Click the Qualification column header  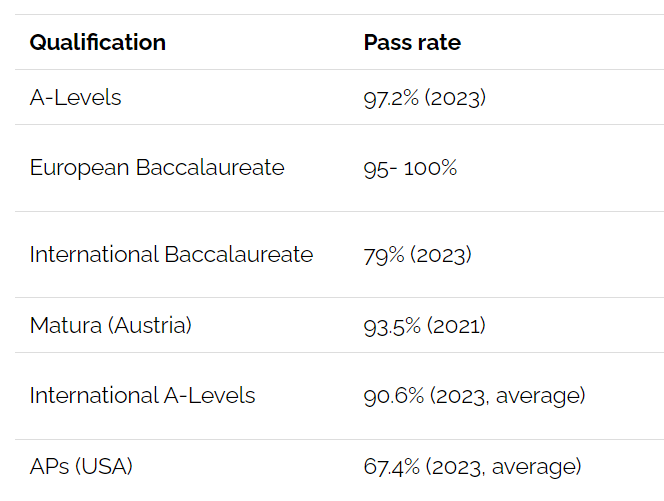[x=98, y=42]
